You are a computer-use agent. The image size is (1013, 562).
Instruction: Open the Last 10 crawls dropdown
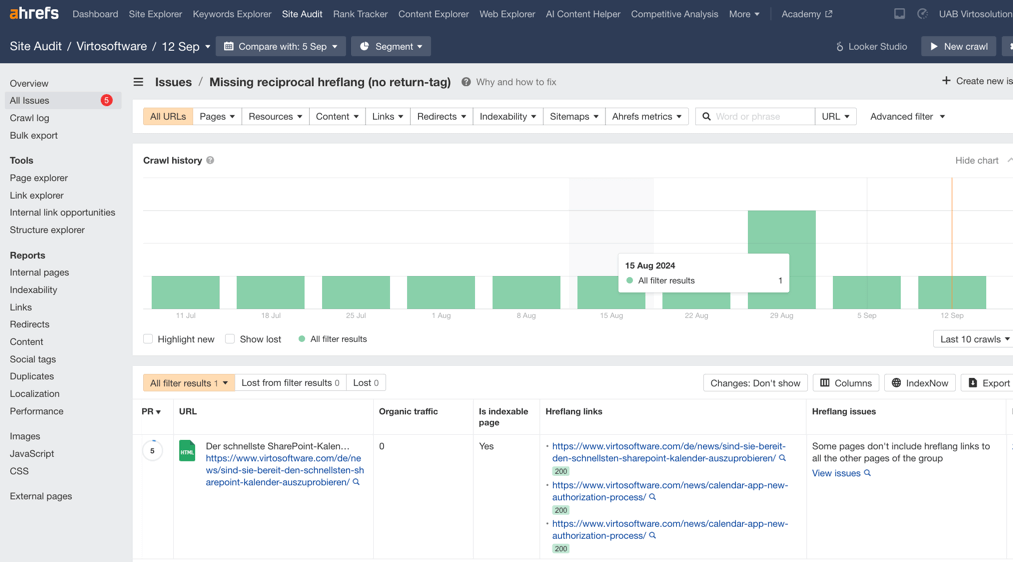[x=974, y=339]
